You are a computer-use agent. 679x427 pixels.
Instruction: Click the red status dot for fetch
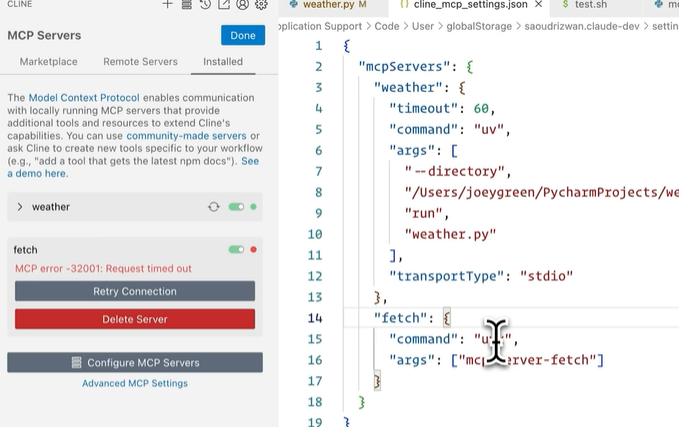pyautogui.click(x=253, y=249)
